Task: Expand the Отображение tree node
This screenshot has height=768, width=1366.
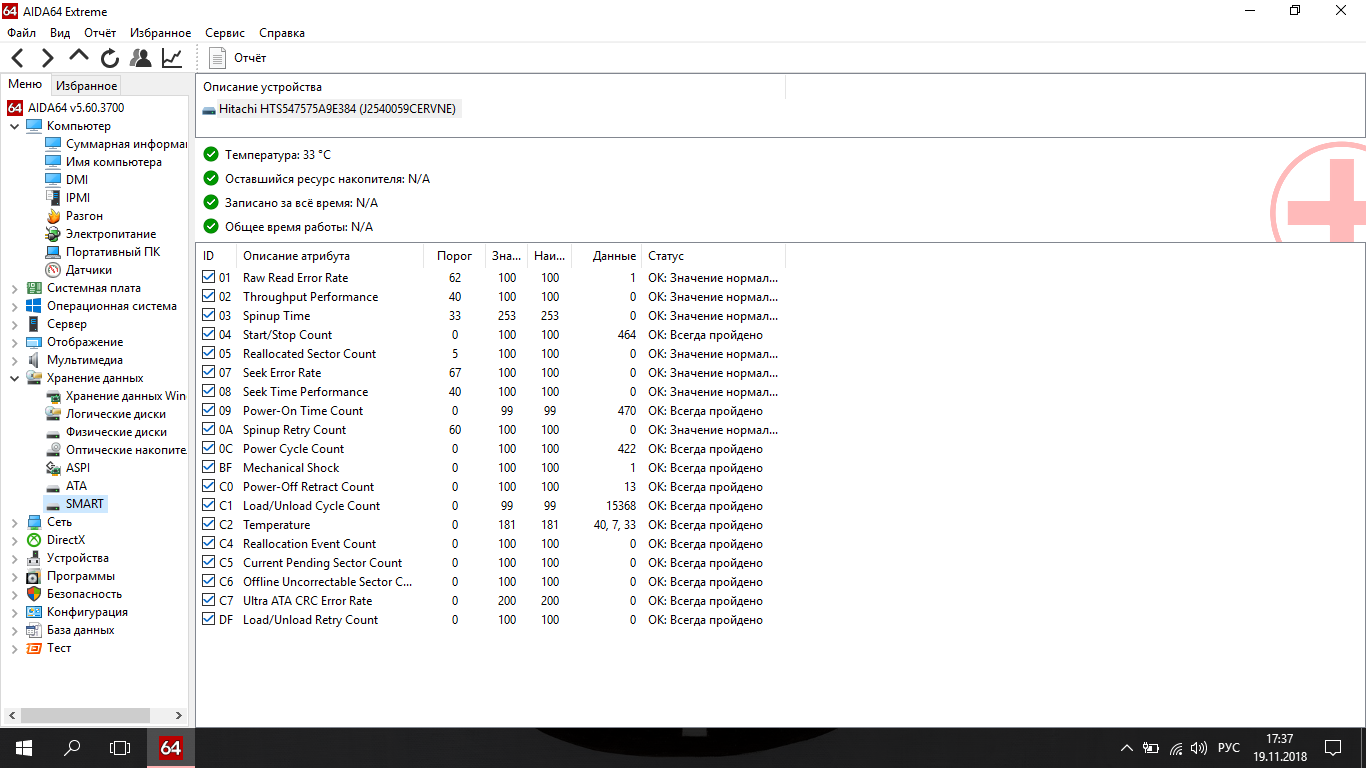Action: (14, 342)
